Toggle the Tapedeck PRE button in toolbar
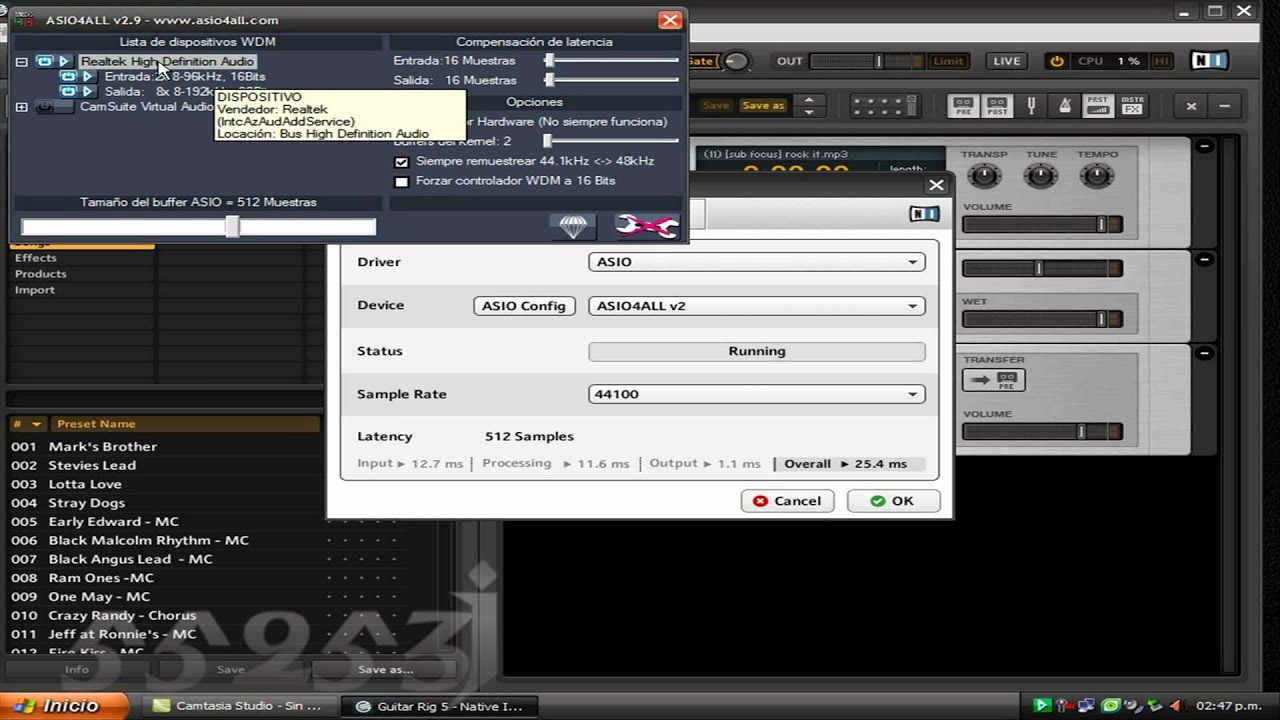This screenshot has width=1280, height=720. click(x=963, y=105)
